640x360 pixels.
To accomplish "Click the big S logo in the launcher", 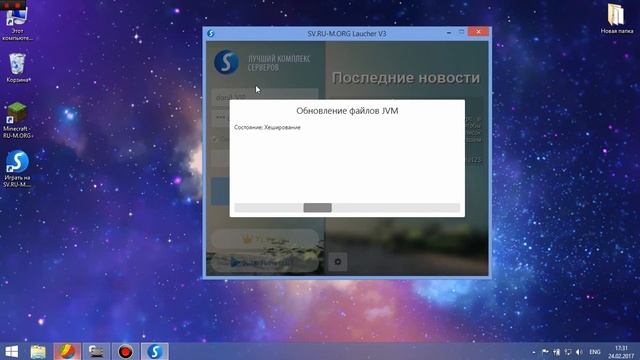I will coord(226,62).
